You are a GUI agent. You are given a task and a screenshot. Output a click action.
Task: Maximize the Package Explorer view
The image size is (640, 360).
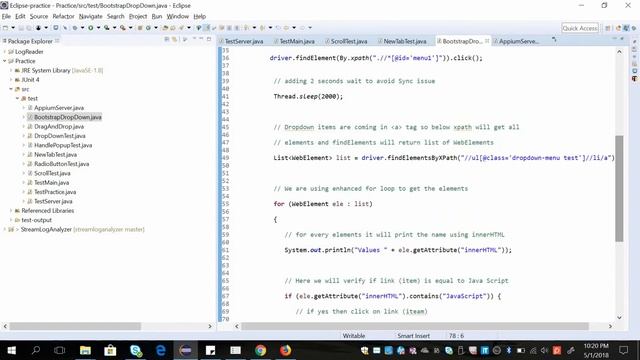(x=209, y=39)
